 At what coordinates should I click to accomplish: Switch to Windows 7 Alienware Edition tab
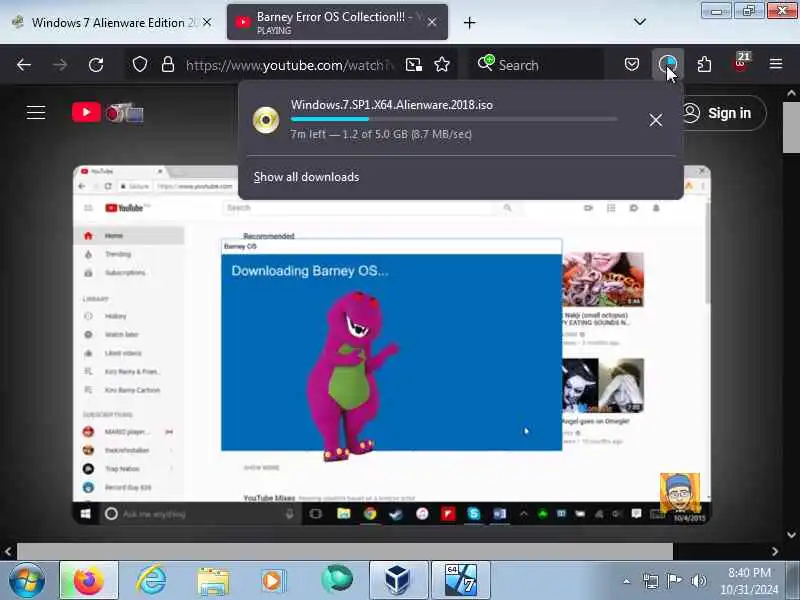click(x=109, y=22)
